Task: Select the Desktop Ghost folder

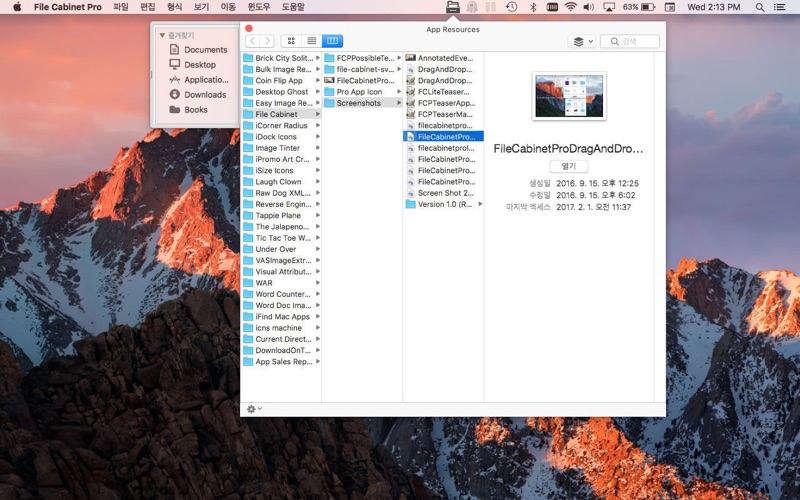Action: click(x=281, y=92)
